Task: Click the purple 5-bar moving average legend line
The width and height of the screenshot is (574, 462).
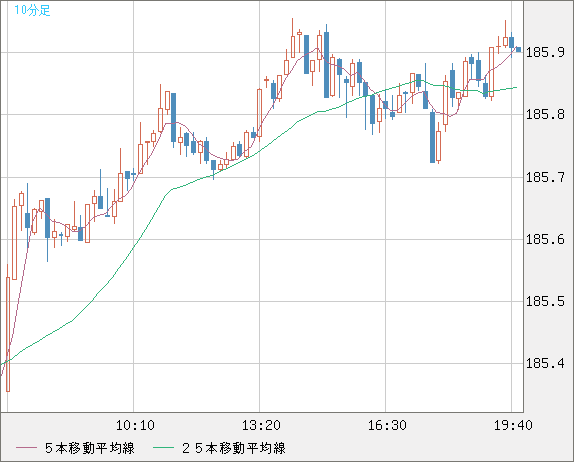Action: click(26, 448)
